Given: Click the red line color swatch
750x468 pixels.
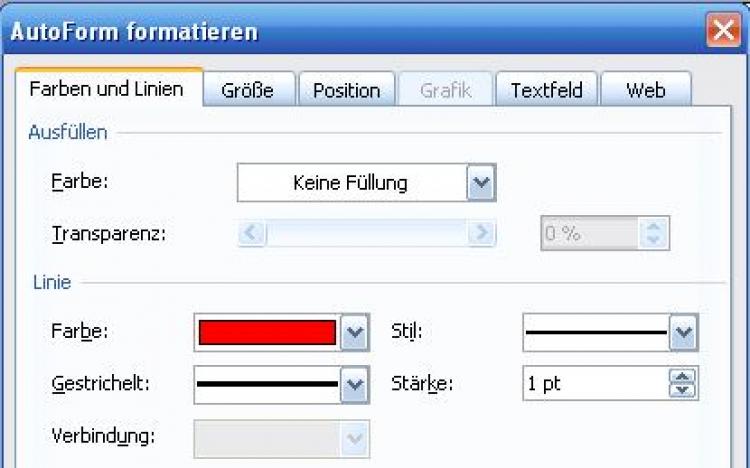Looking at the screenshot, I should [x=267, y=333].
